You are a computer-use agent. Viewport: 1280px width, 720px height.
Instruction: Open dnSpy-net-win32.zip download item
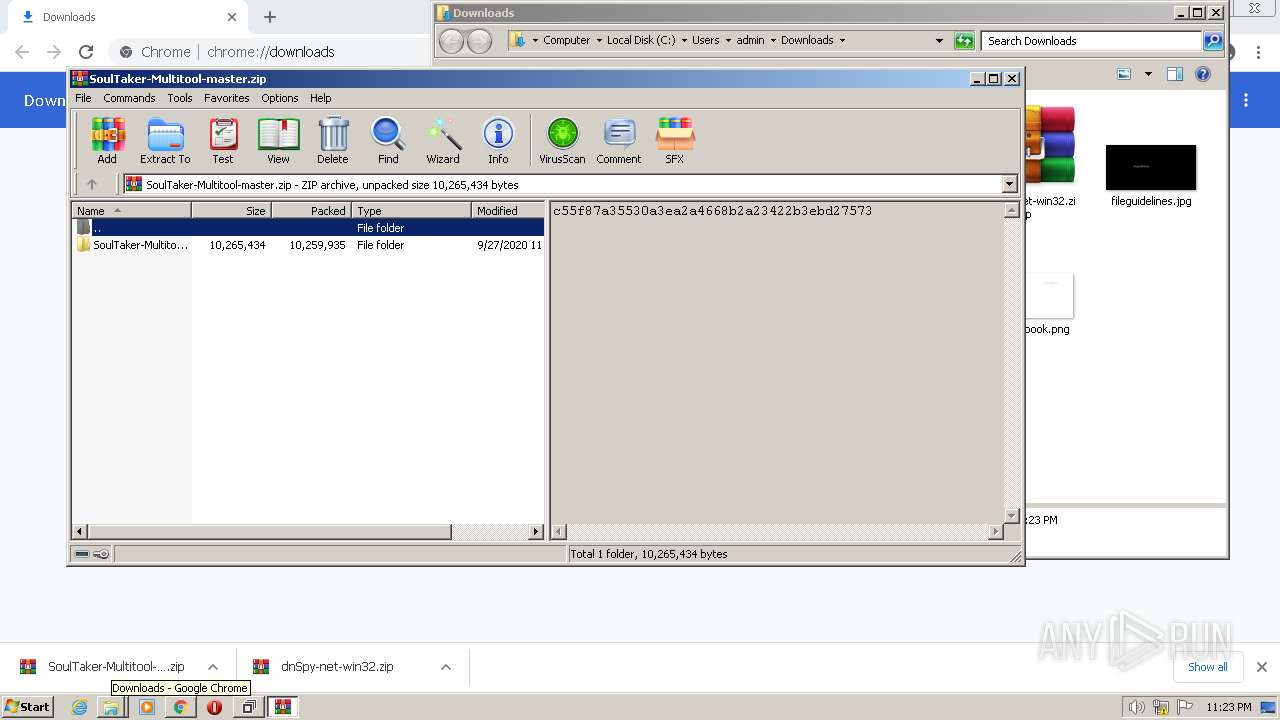coord(337,667)
